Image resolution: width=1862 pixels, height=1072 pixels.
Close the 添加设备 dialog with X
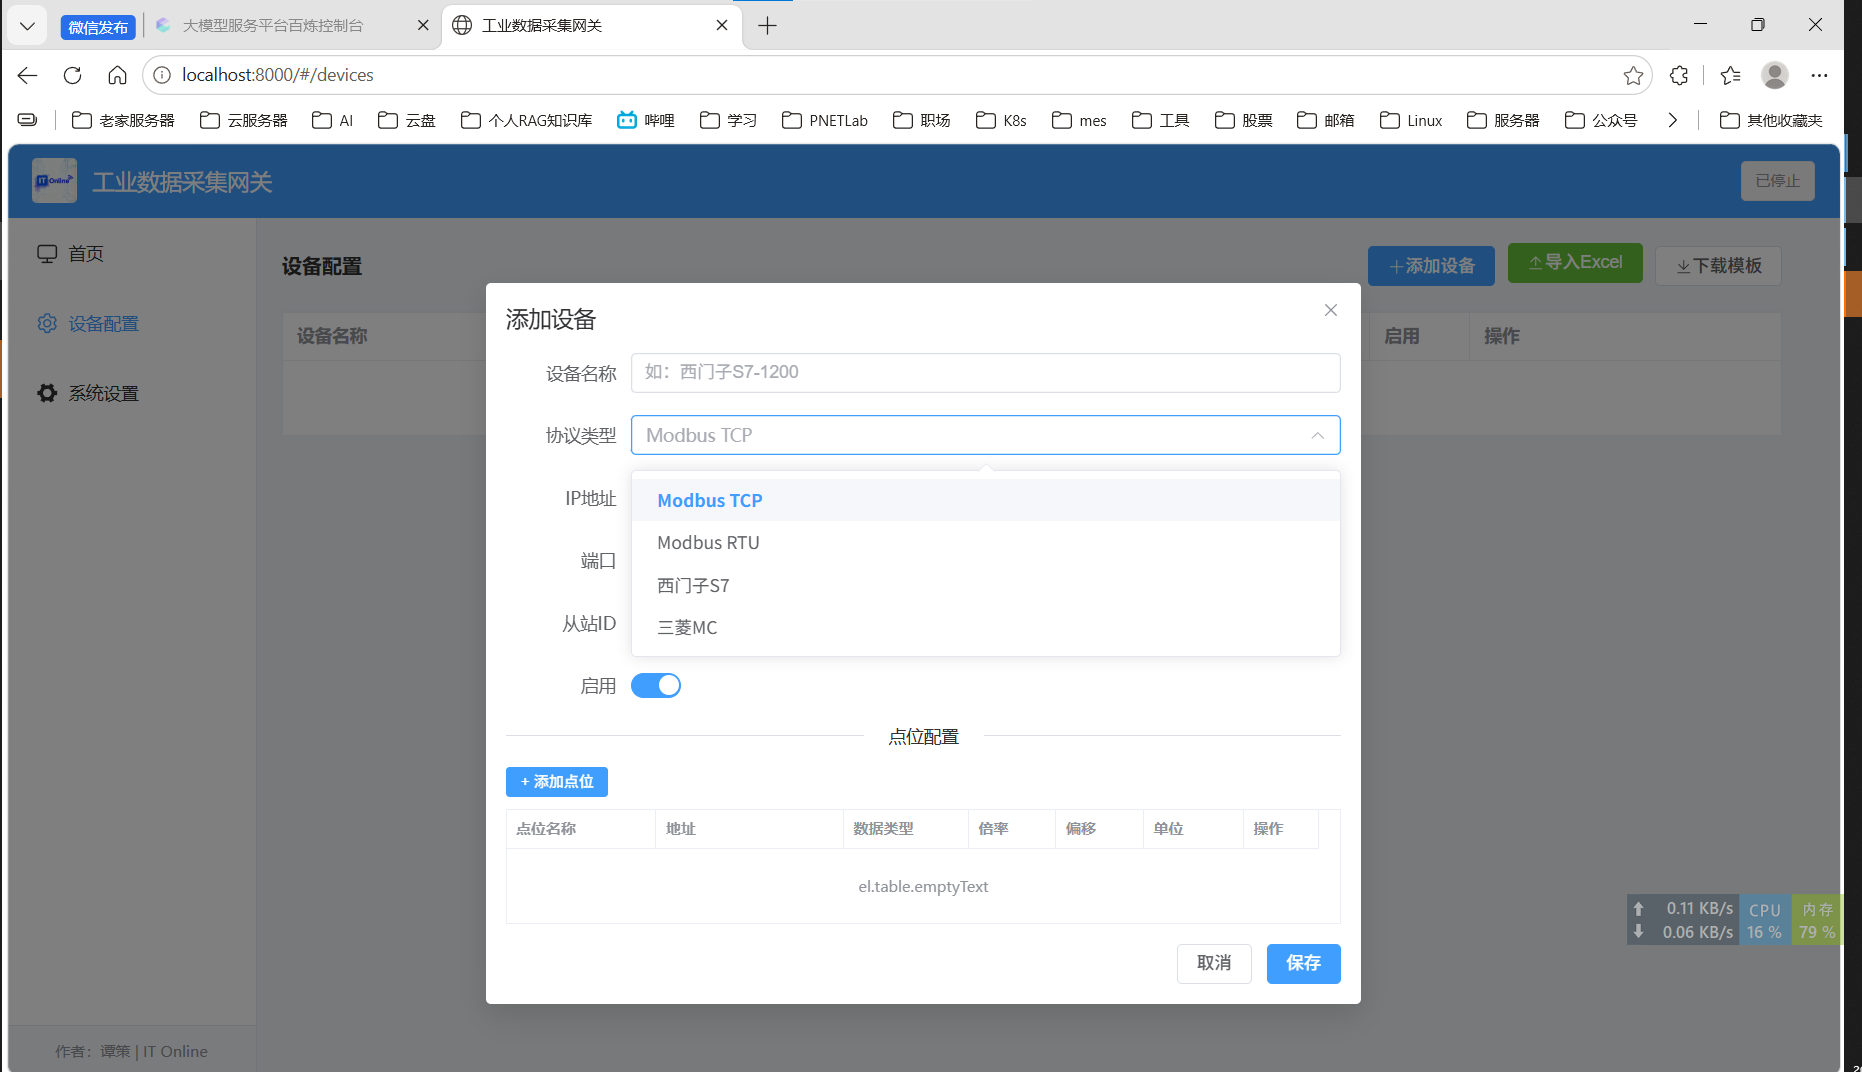coord(1330,310)
